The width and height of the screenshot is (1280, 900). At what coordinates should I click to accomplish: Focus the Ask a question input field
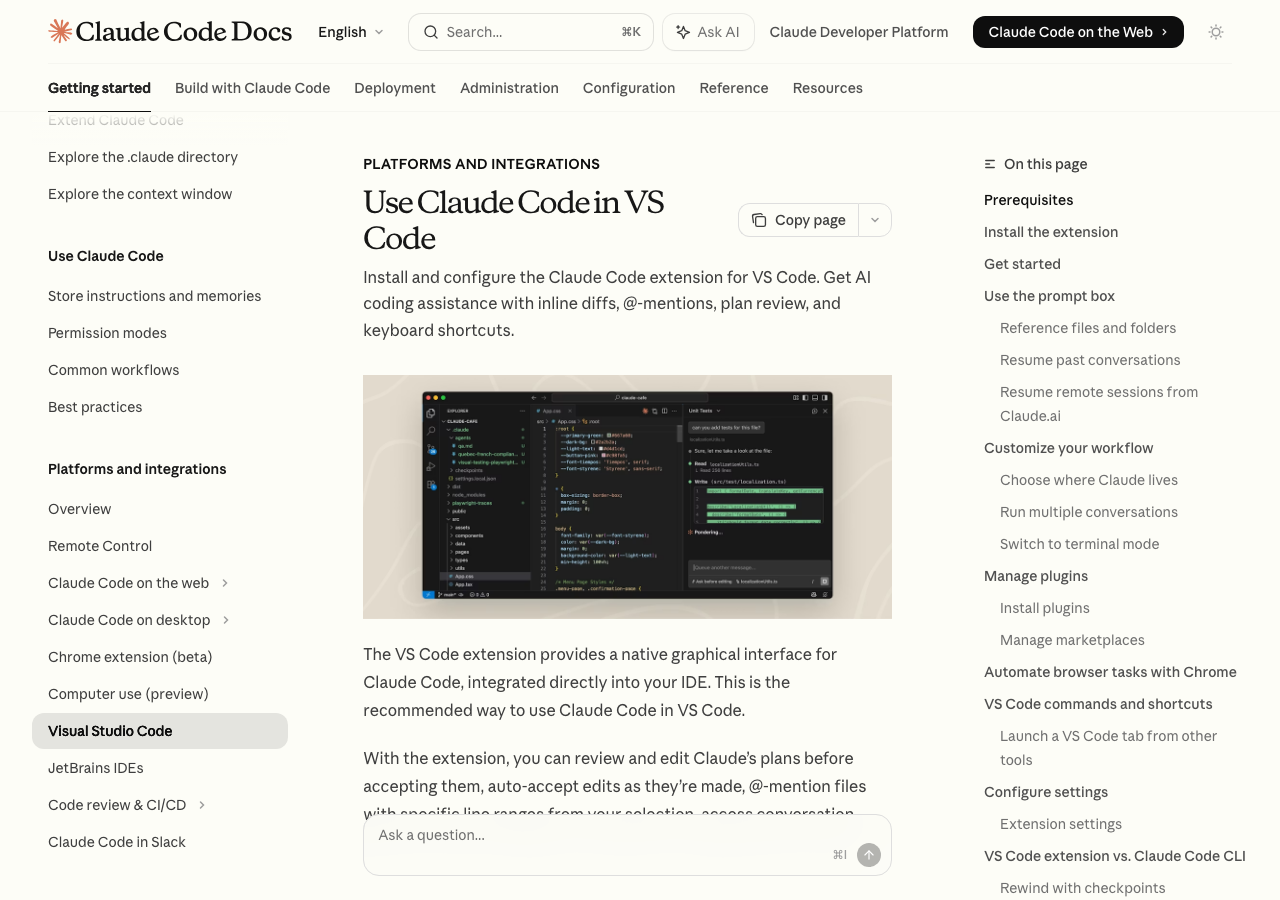click(600, 835)
